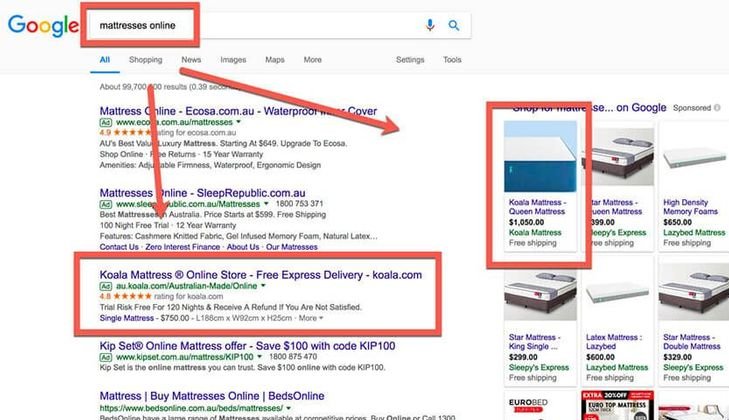
Task: Click the Our Matresses sitelink
Action: (292, 247)
